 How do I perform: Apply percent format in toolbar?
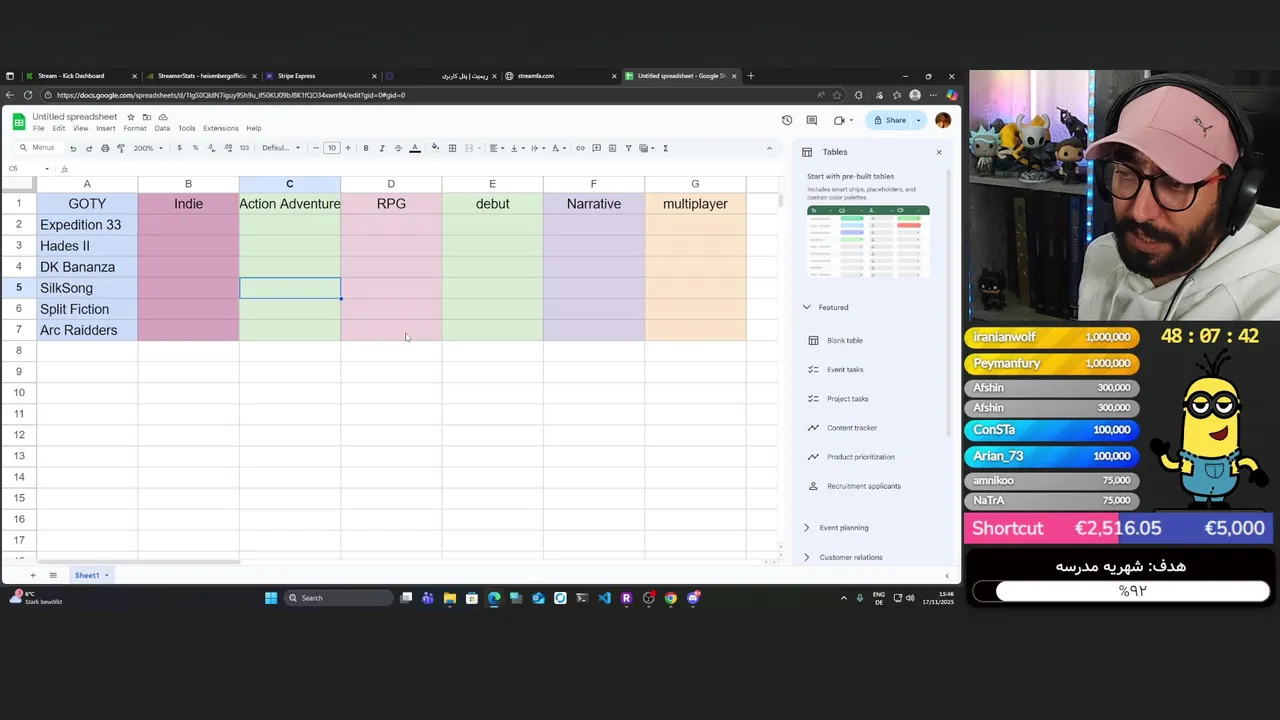(x=195, y=148)
